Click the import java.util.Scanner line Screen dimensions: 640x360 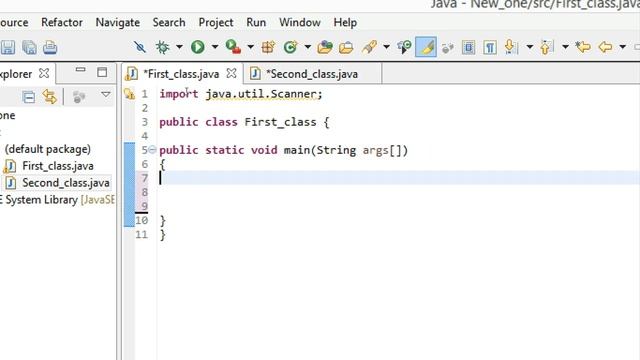(241, 94)
